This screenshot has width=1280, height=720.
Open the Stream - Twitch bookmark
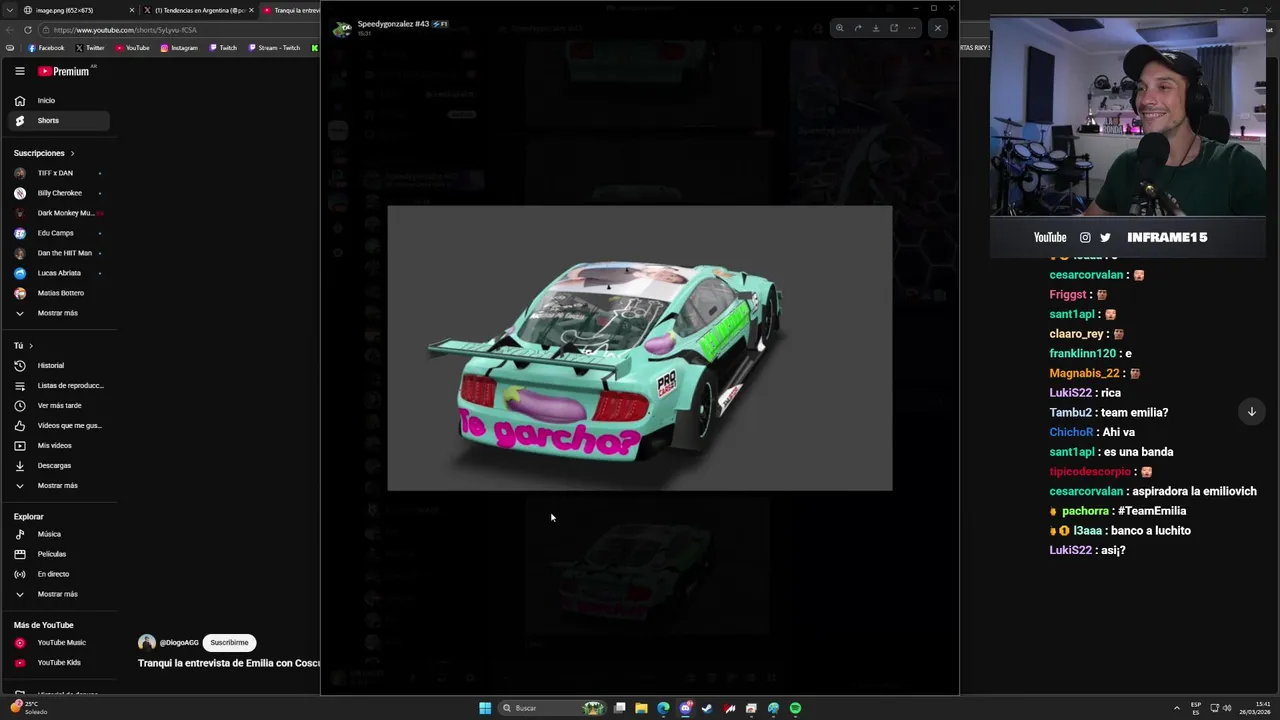tap(274, 48)
